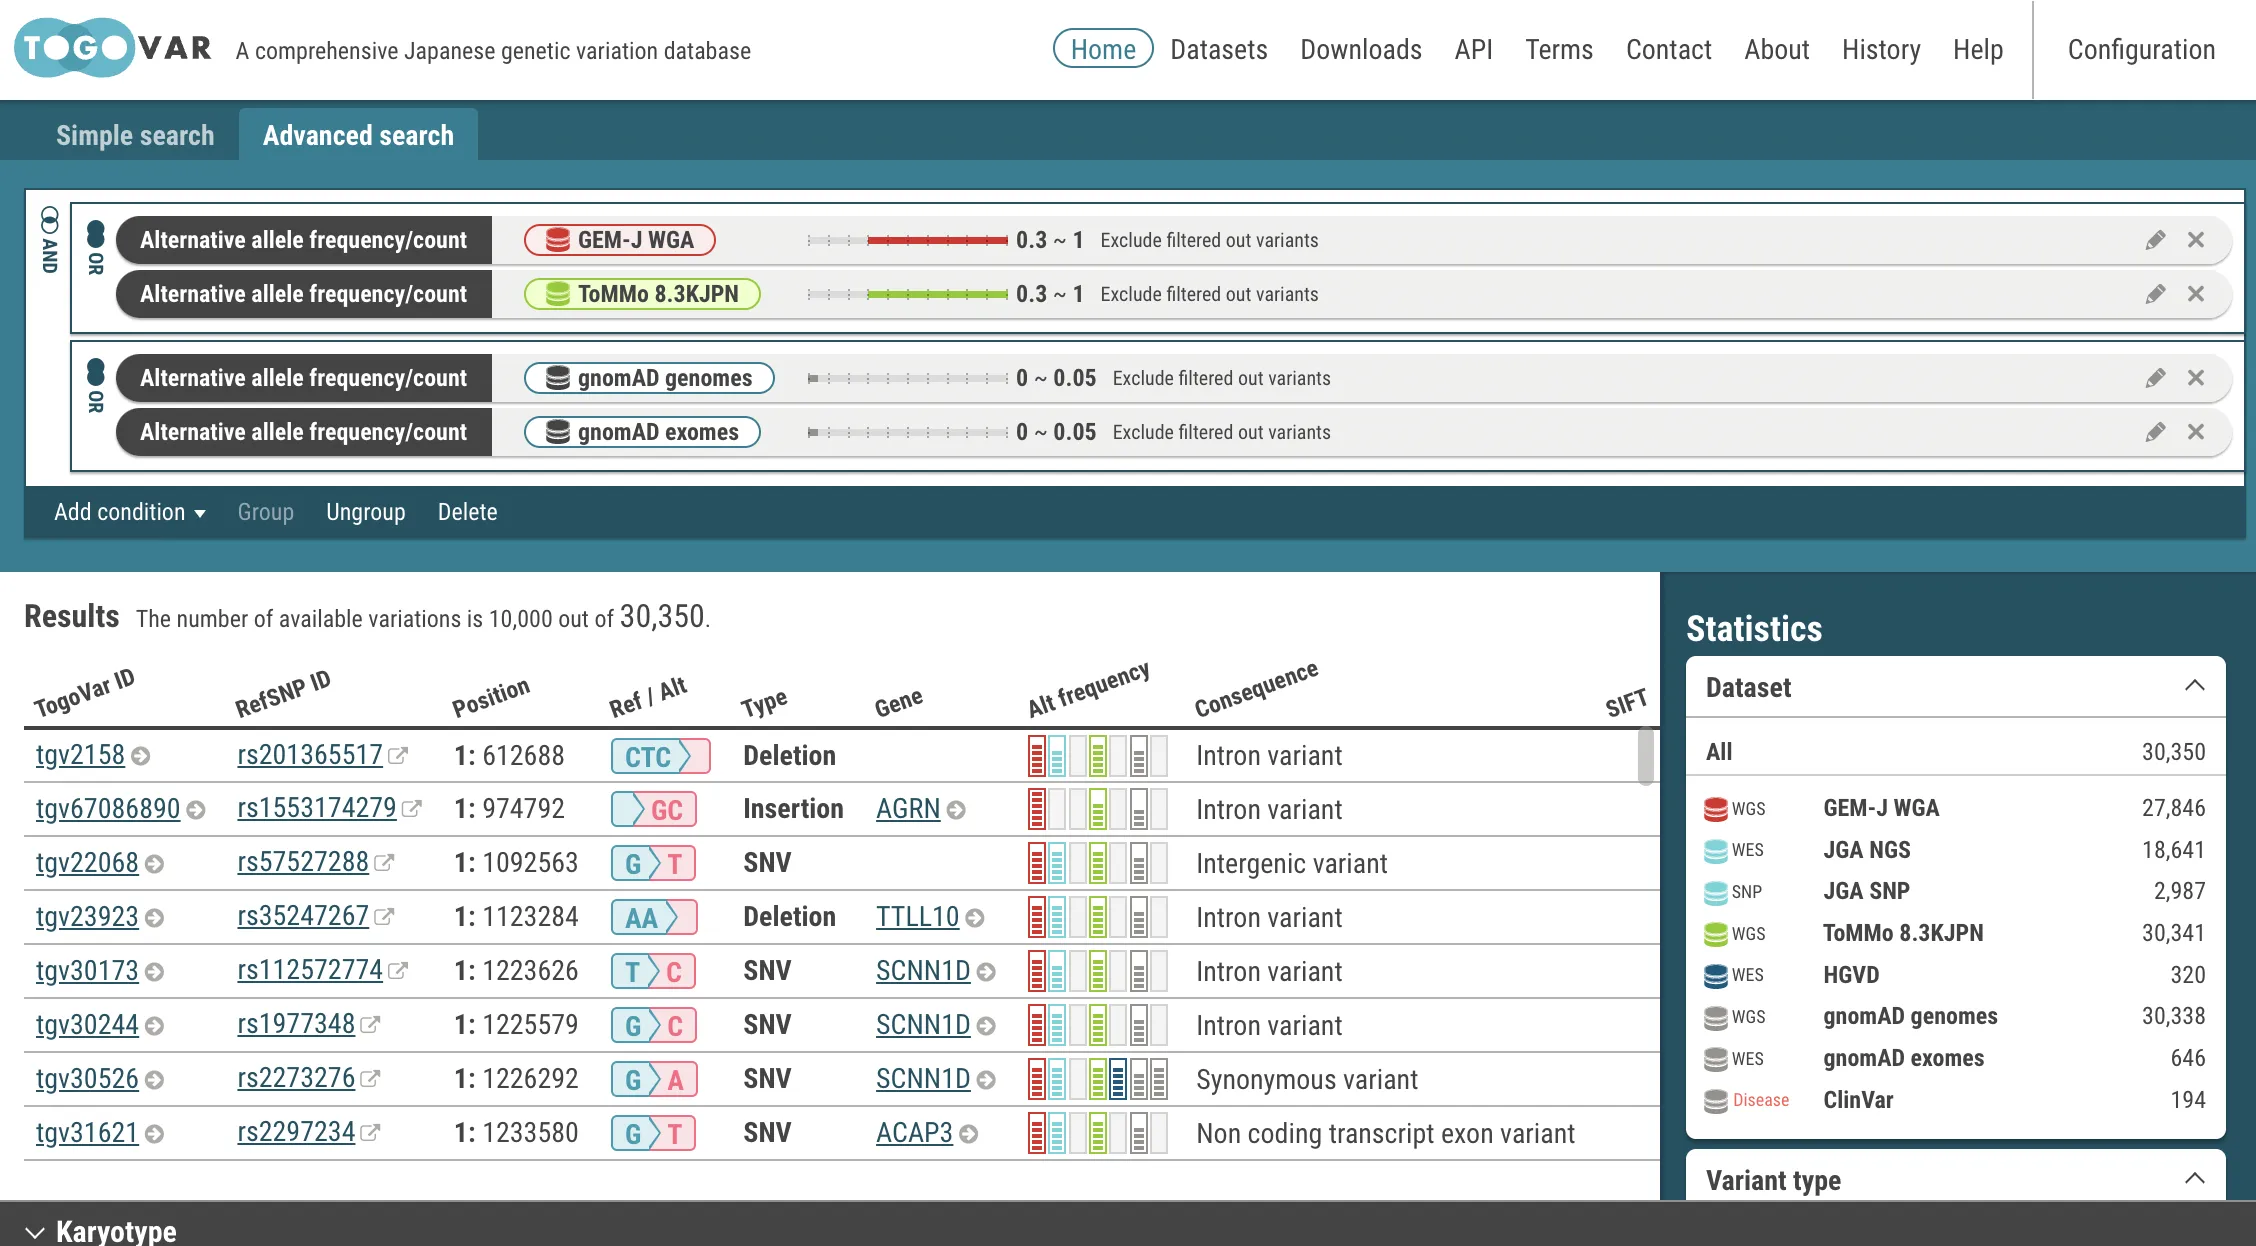Toggle the AND logical operator of outer group

pyautogui.click(x=49, y=239)
